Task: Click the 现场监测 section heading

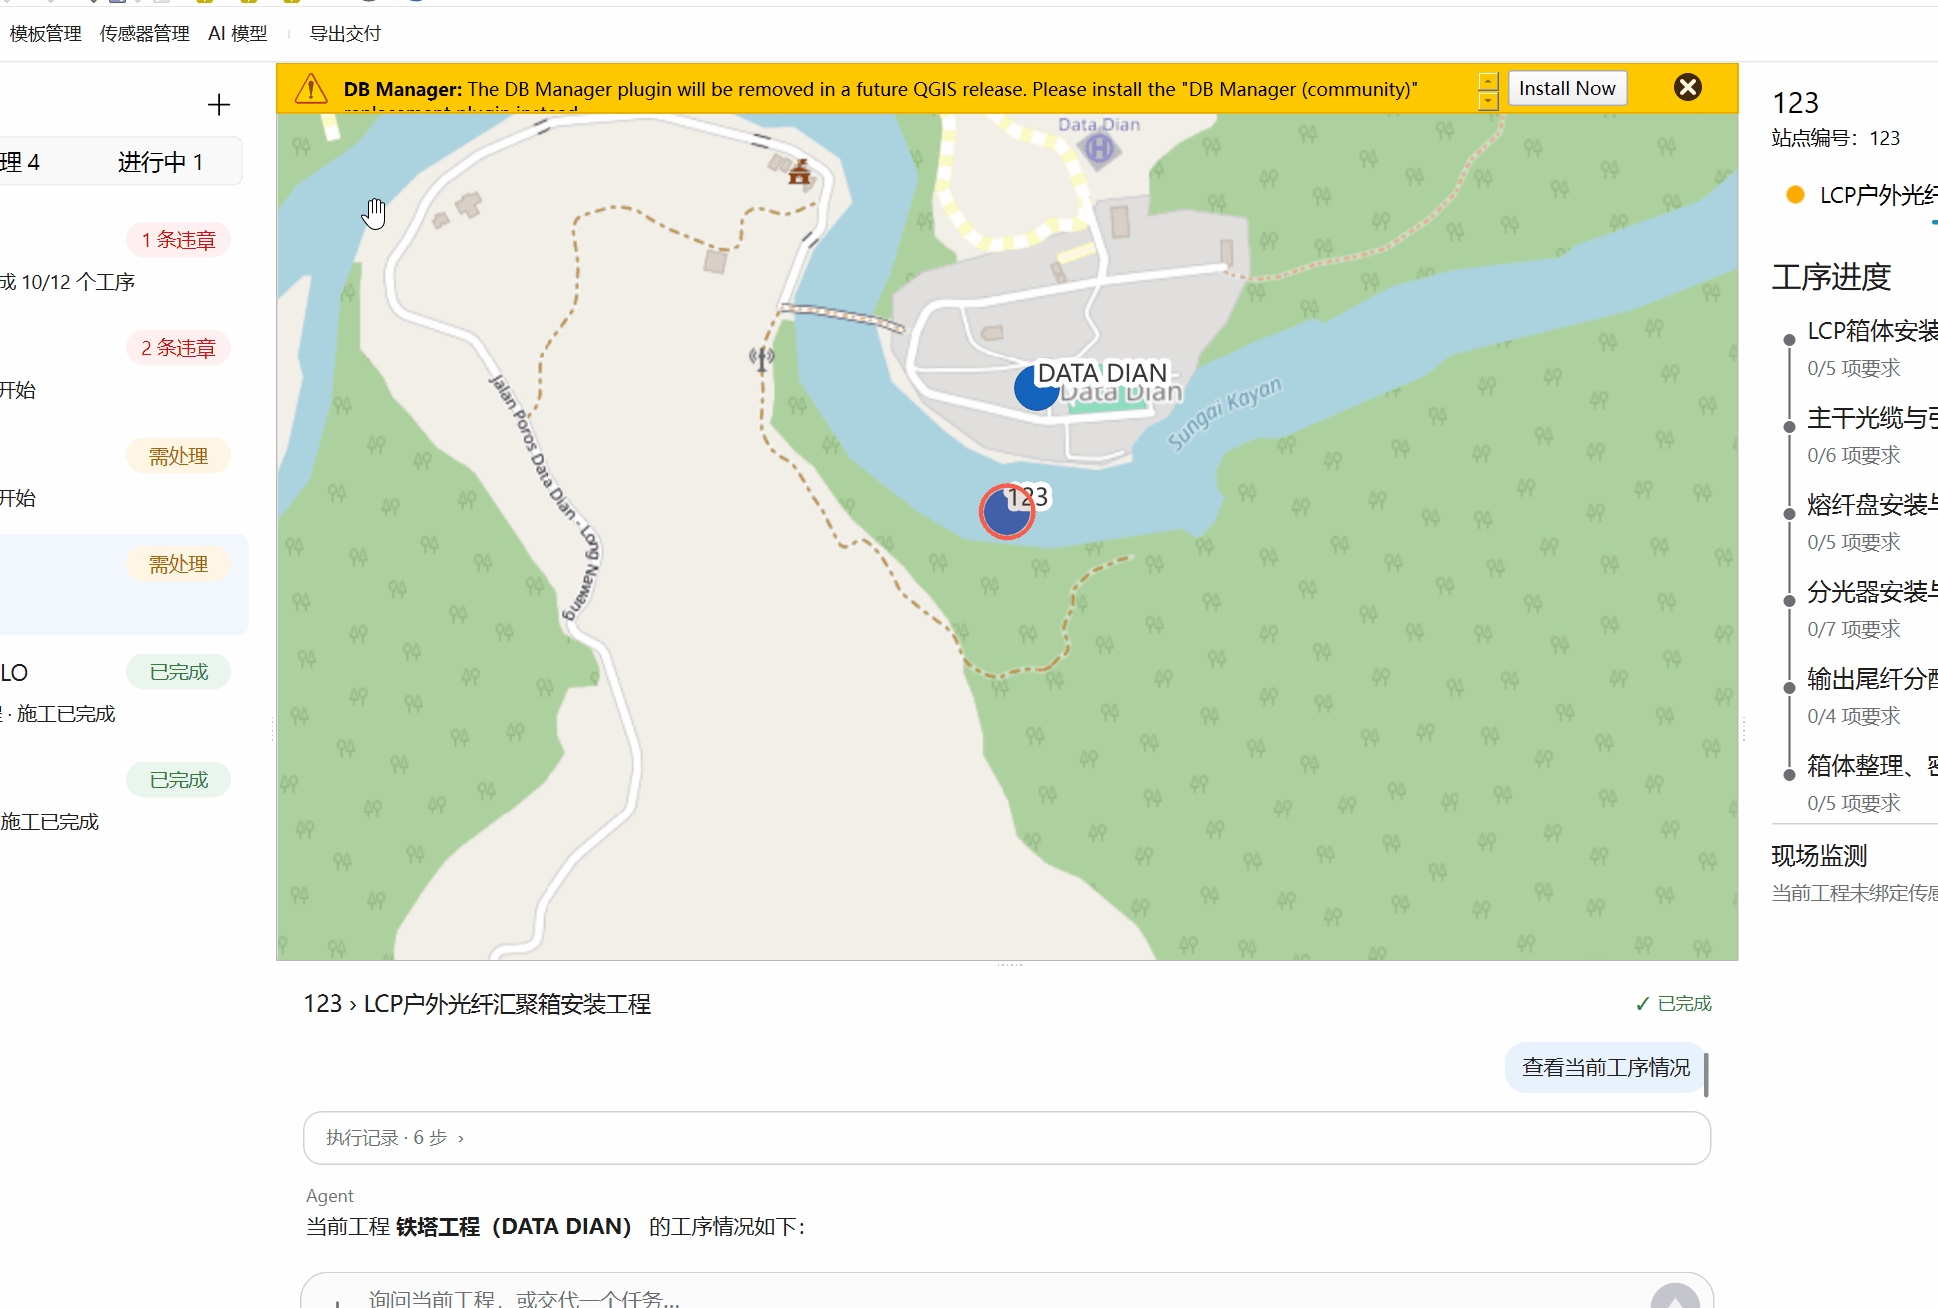Action: click(x=1819, y=856)
